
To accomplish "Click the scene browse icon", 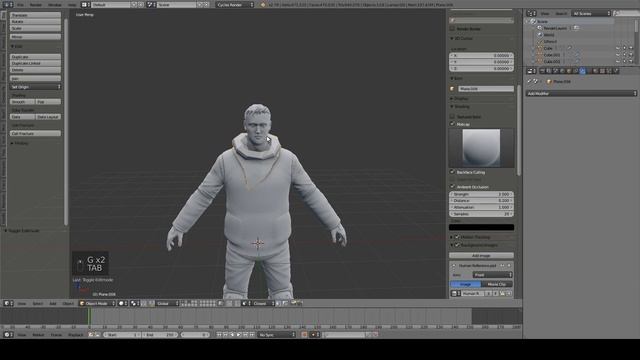I will (x=151, y=4).
